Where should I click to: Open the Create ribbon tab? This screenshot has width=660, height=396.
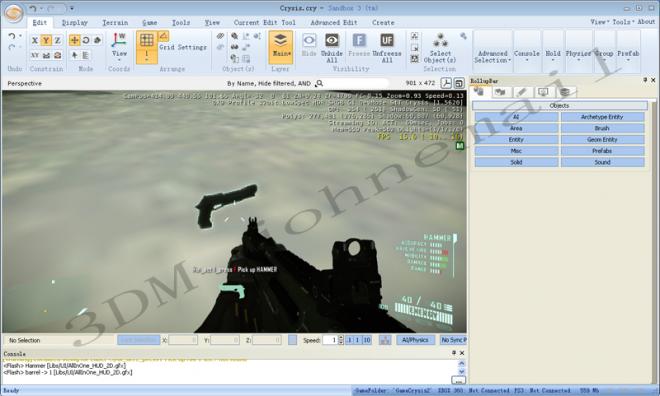(383, 23)
